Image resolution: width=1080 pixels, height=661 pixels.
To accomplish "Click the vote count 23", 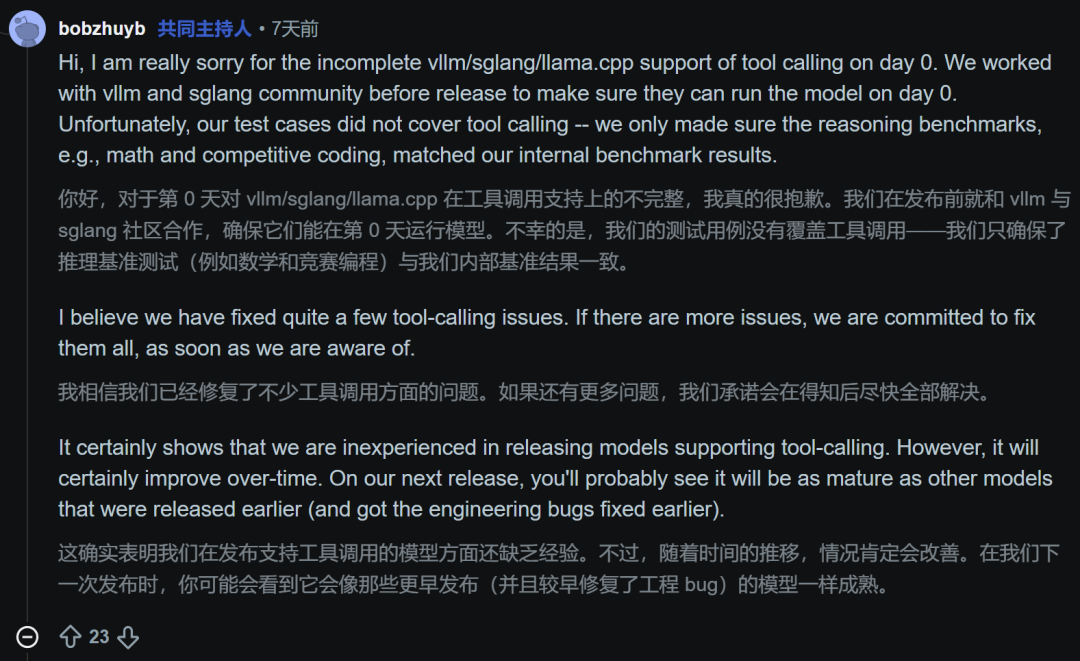I will [x=98, y=637].
